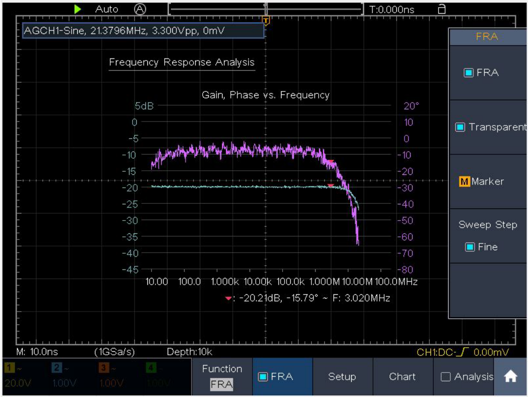Enable the Analysis checkbox
This screenshot has height=397, width=529.
(x=446, y=377)
